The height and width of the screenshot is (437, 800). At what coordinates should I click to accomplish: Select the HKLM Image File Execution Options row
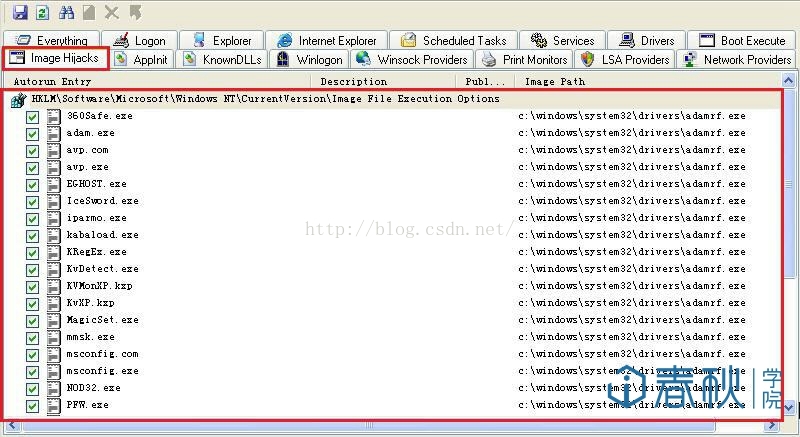[x=393, y=99]
